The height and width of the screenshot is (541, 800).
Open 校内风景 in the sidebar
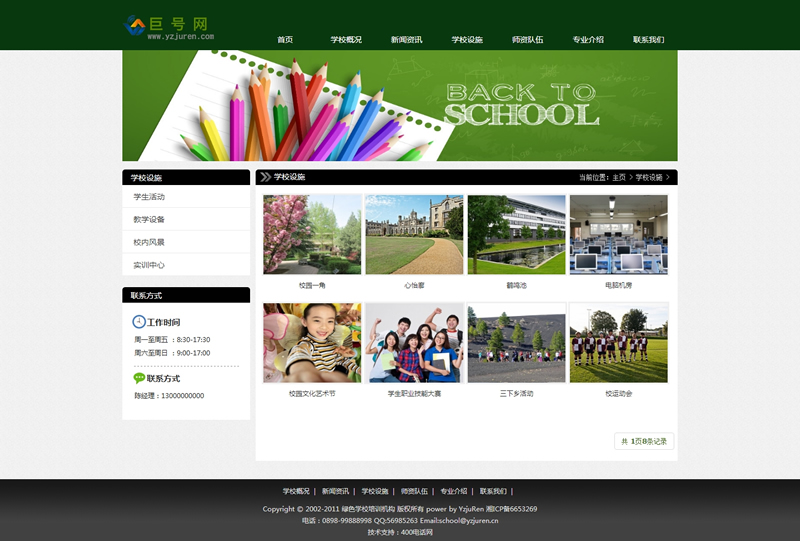pos(149,243)
